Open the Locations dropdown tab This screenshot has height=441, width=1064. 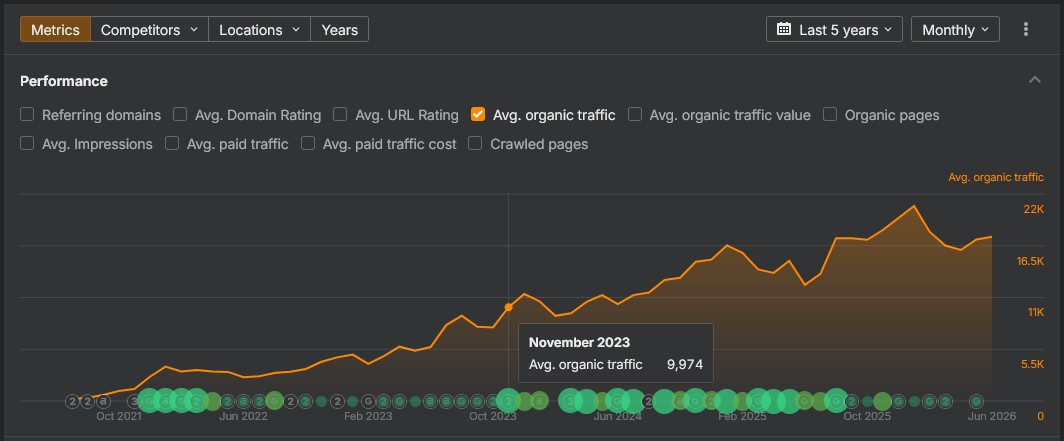(x=259, y=29)
